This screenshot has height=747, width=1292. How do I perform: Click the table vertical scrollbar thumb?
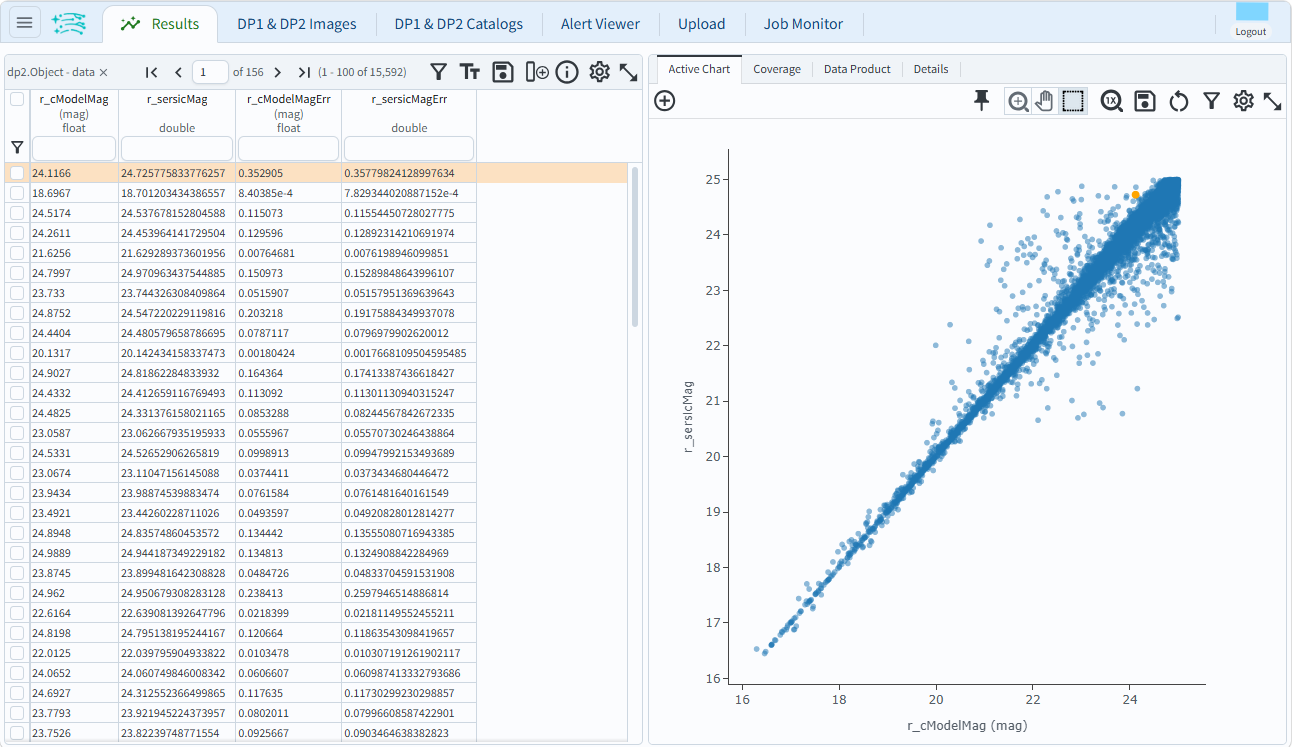point(635,246)
